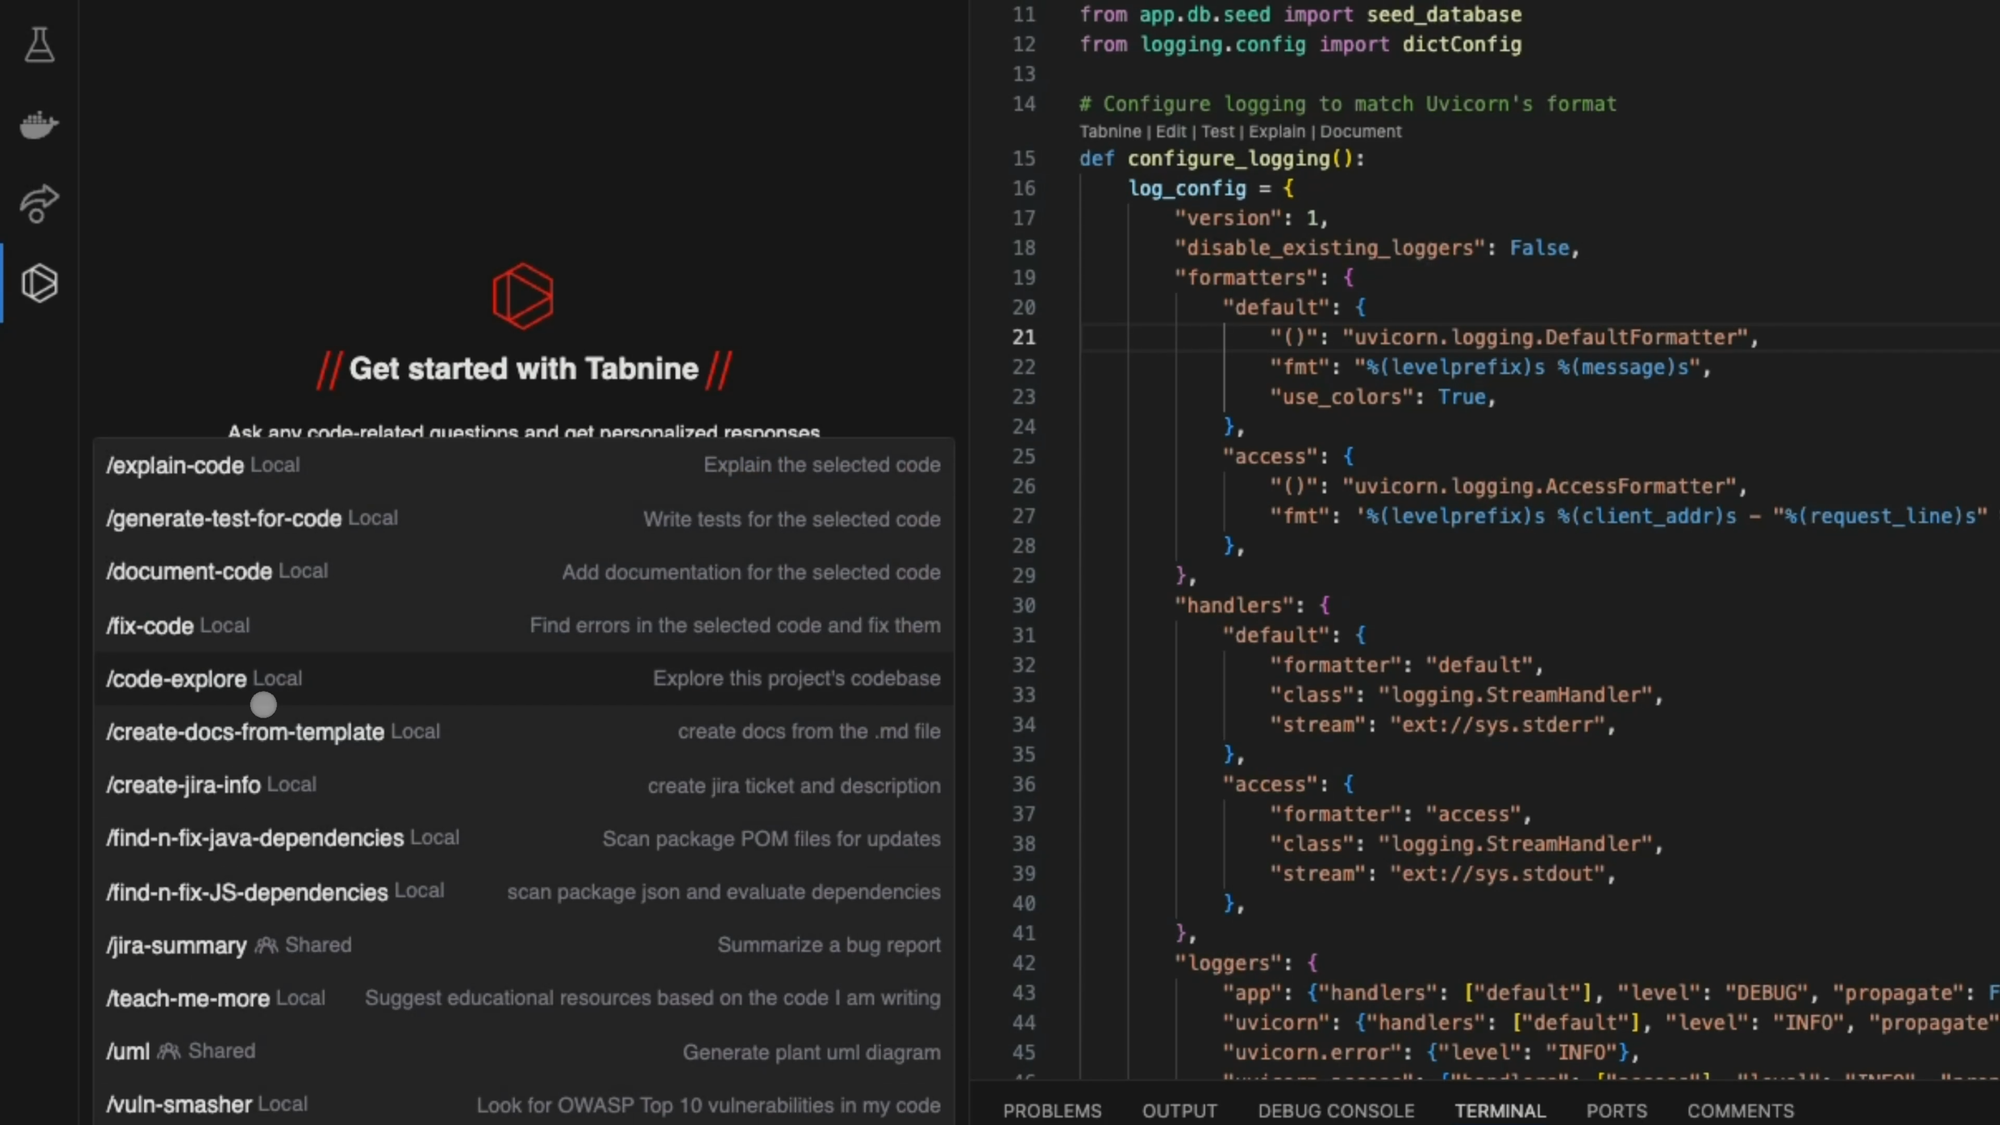Open the Docker whale icon in activity bar

click(x=39, y=125)
